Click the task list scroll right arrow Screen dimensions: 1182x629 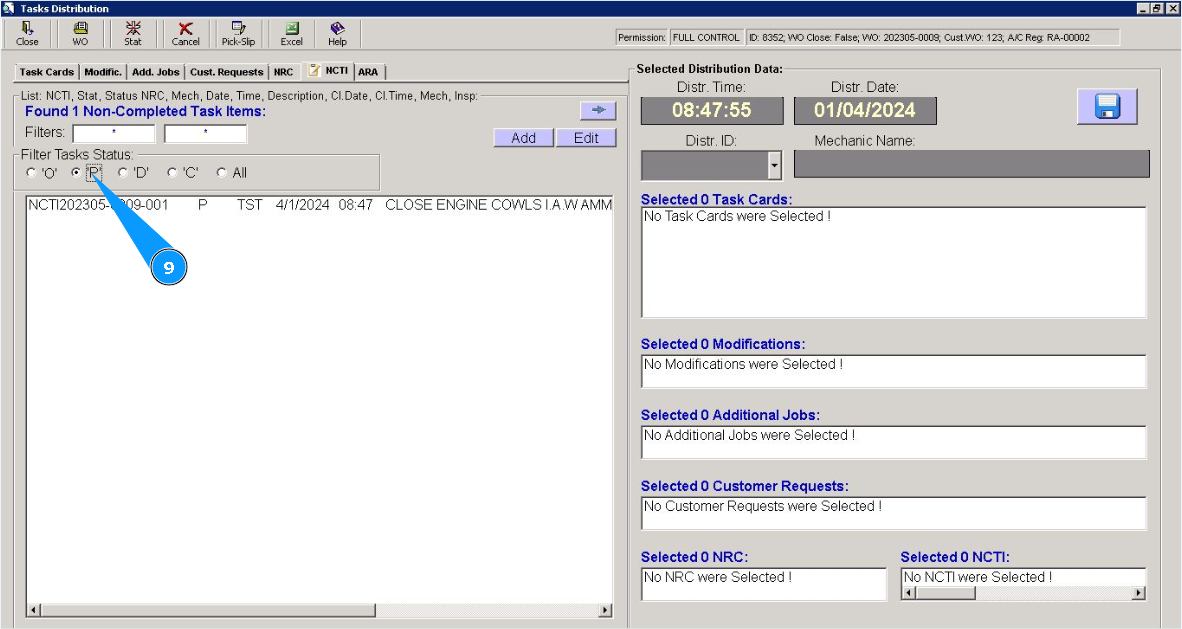pyautogui.click(x=605, y=610)
